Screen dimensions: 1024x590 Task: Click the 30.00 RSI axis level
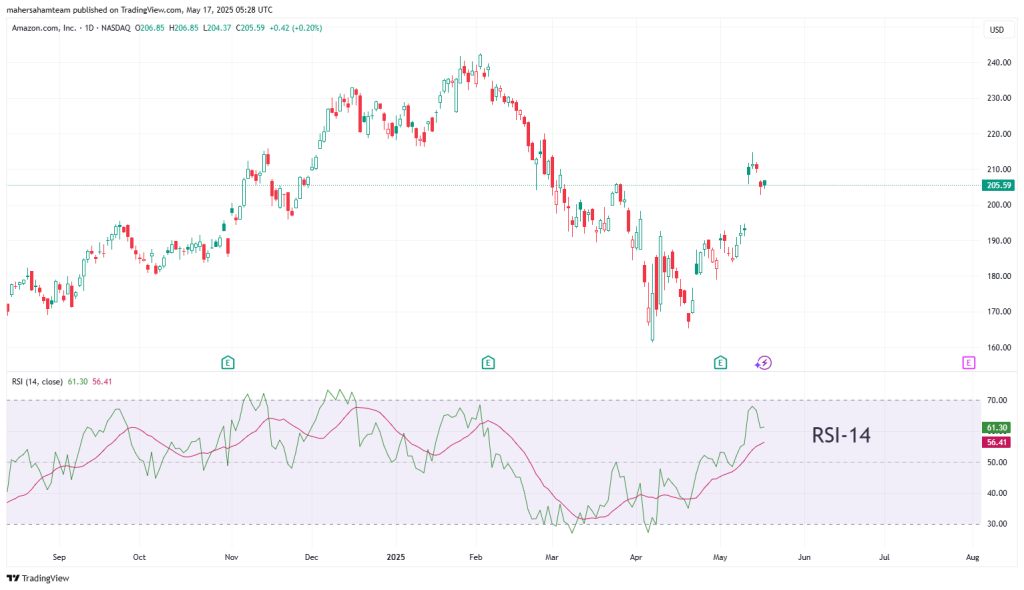[996, 524]
